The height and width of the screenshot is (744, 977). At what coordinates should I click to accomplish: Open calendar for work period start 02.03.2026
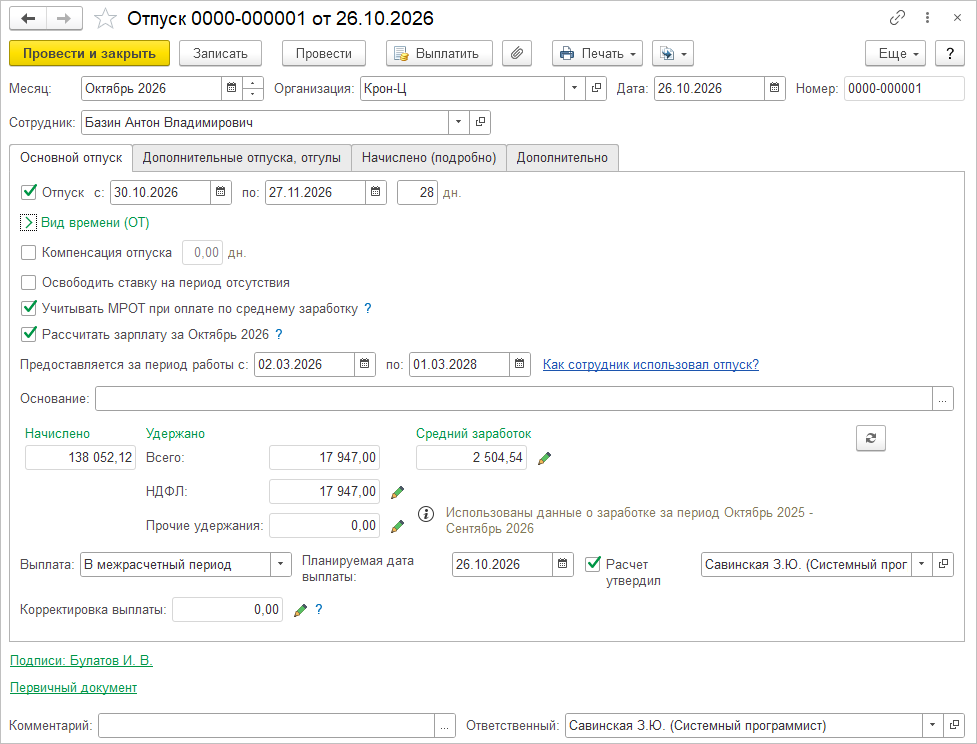[365, 365]
